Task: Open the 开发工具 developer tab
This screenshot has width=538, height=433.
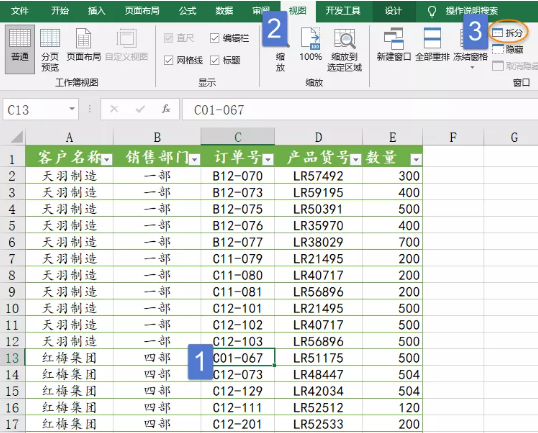Action: tap(343, 11)
